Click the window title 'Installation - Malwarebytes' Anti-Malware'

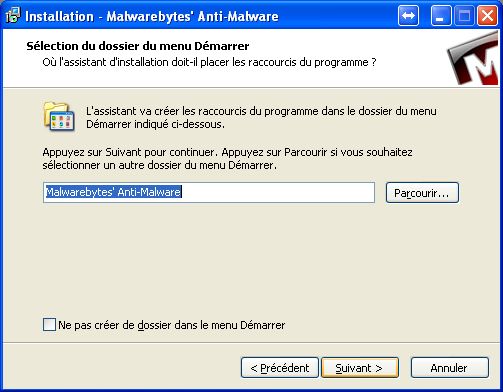(x=152, y=16)
